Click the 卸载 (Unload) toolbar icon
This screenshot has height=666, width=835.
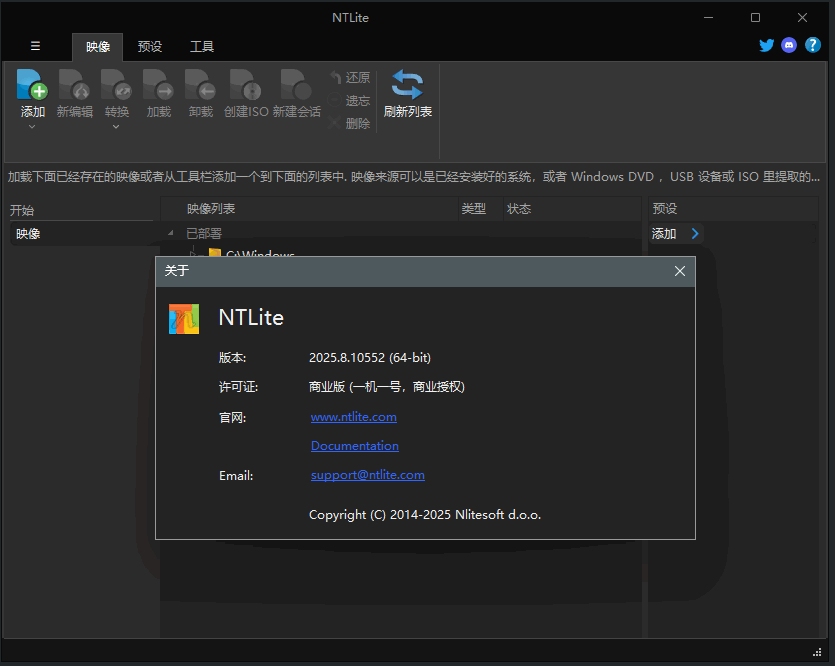click(x=200, y=85)
